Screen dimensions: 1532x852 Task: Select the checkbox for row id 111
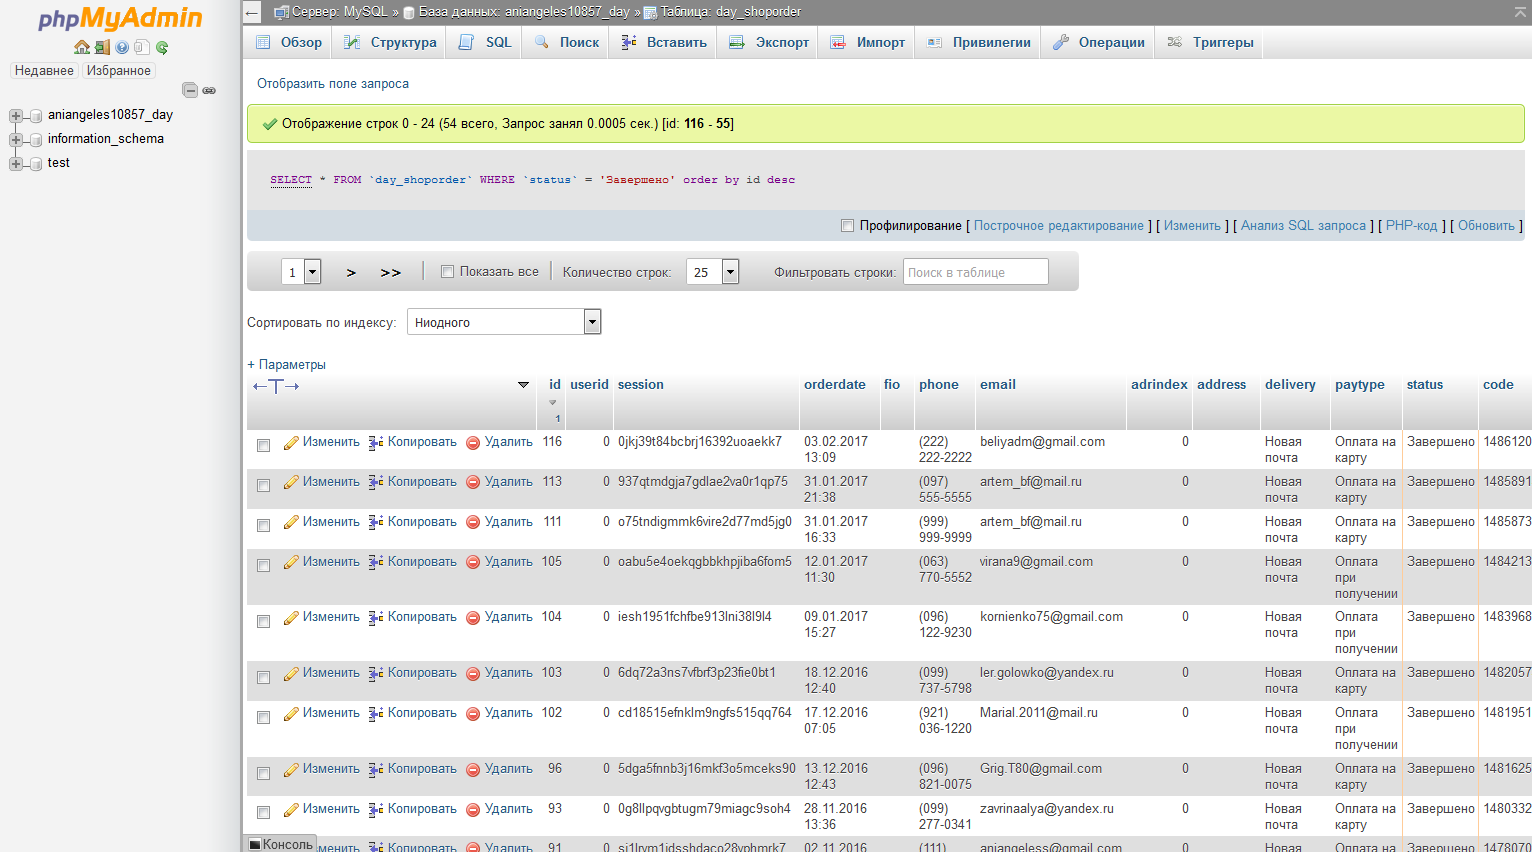(264, 526)
